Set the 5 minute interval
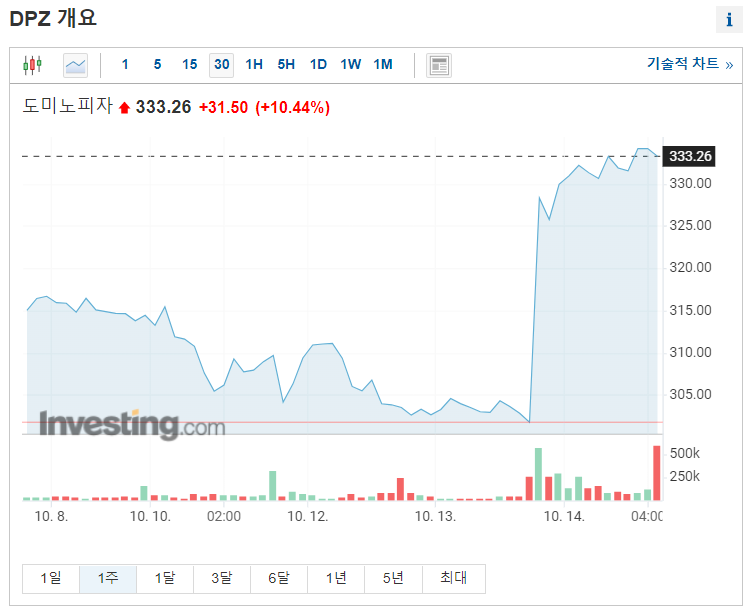This screenshot has height=613, width=749. pos(157,65)
